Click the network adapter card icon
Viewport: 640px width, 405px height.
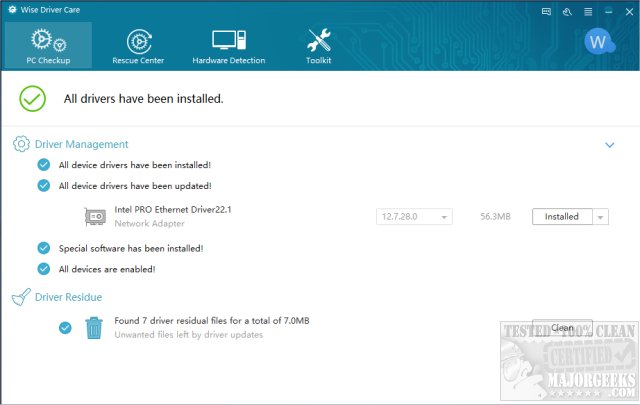95,216
